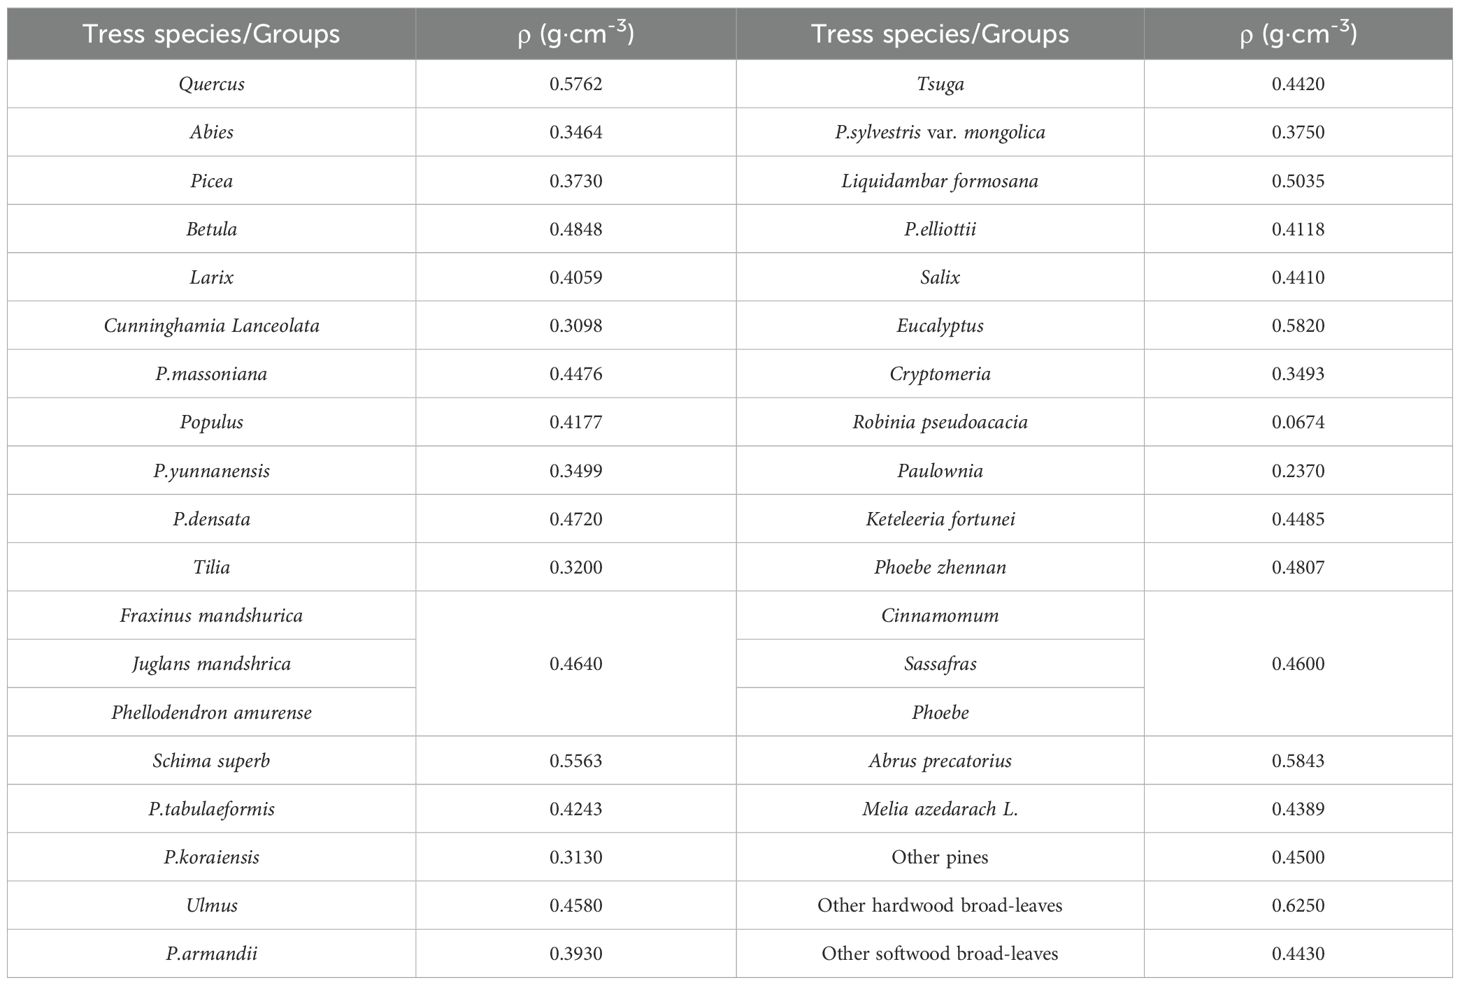
Task: Select the merged 0.4640 value cell
Action: pyautogui.click(x=576, y=664)
